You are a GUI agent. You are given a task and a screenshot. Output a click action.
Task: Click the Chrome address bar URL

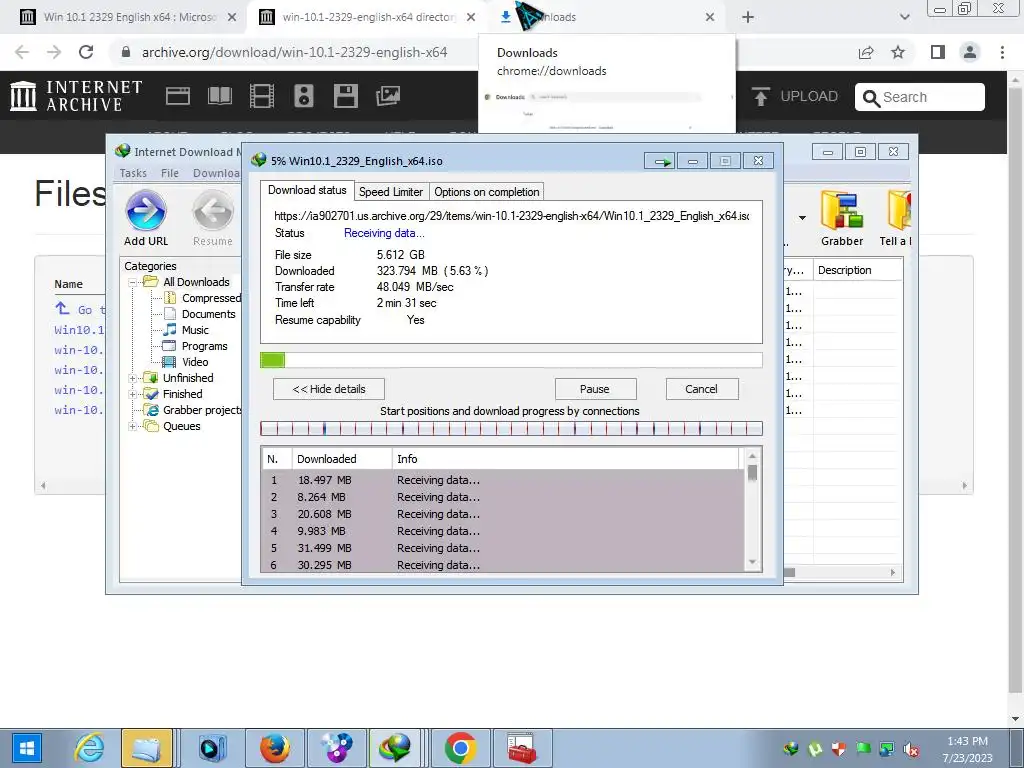295,52
